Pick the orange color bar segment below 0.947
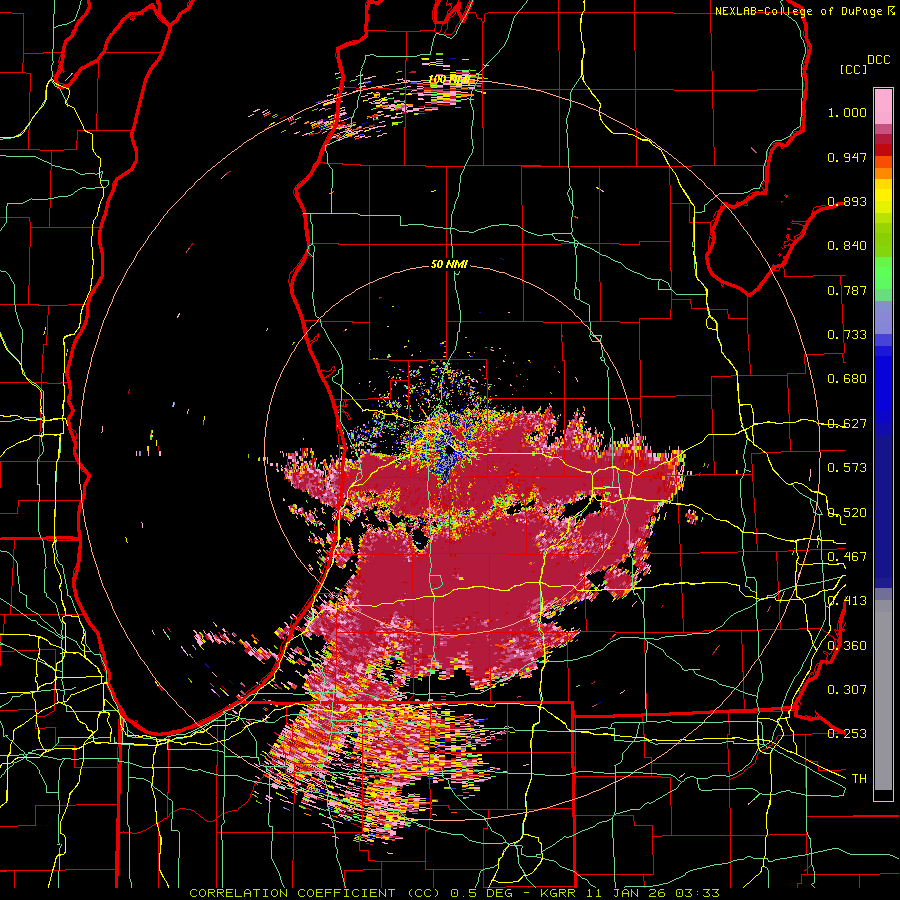 click(883, 172)
